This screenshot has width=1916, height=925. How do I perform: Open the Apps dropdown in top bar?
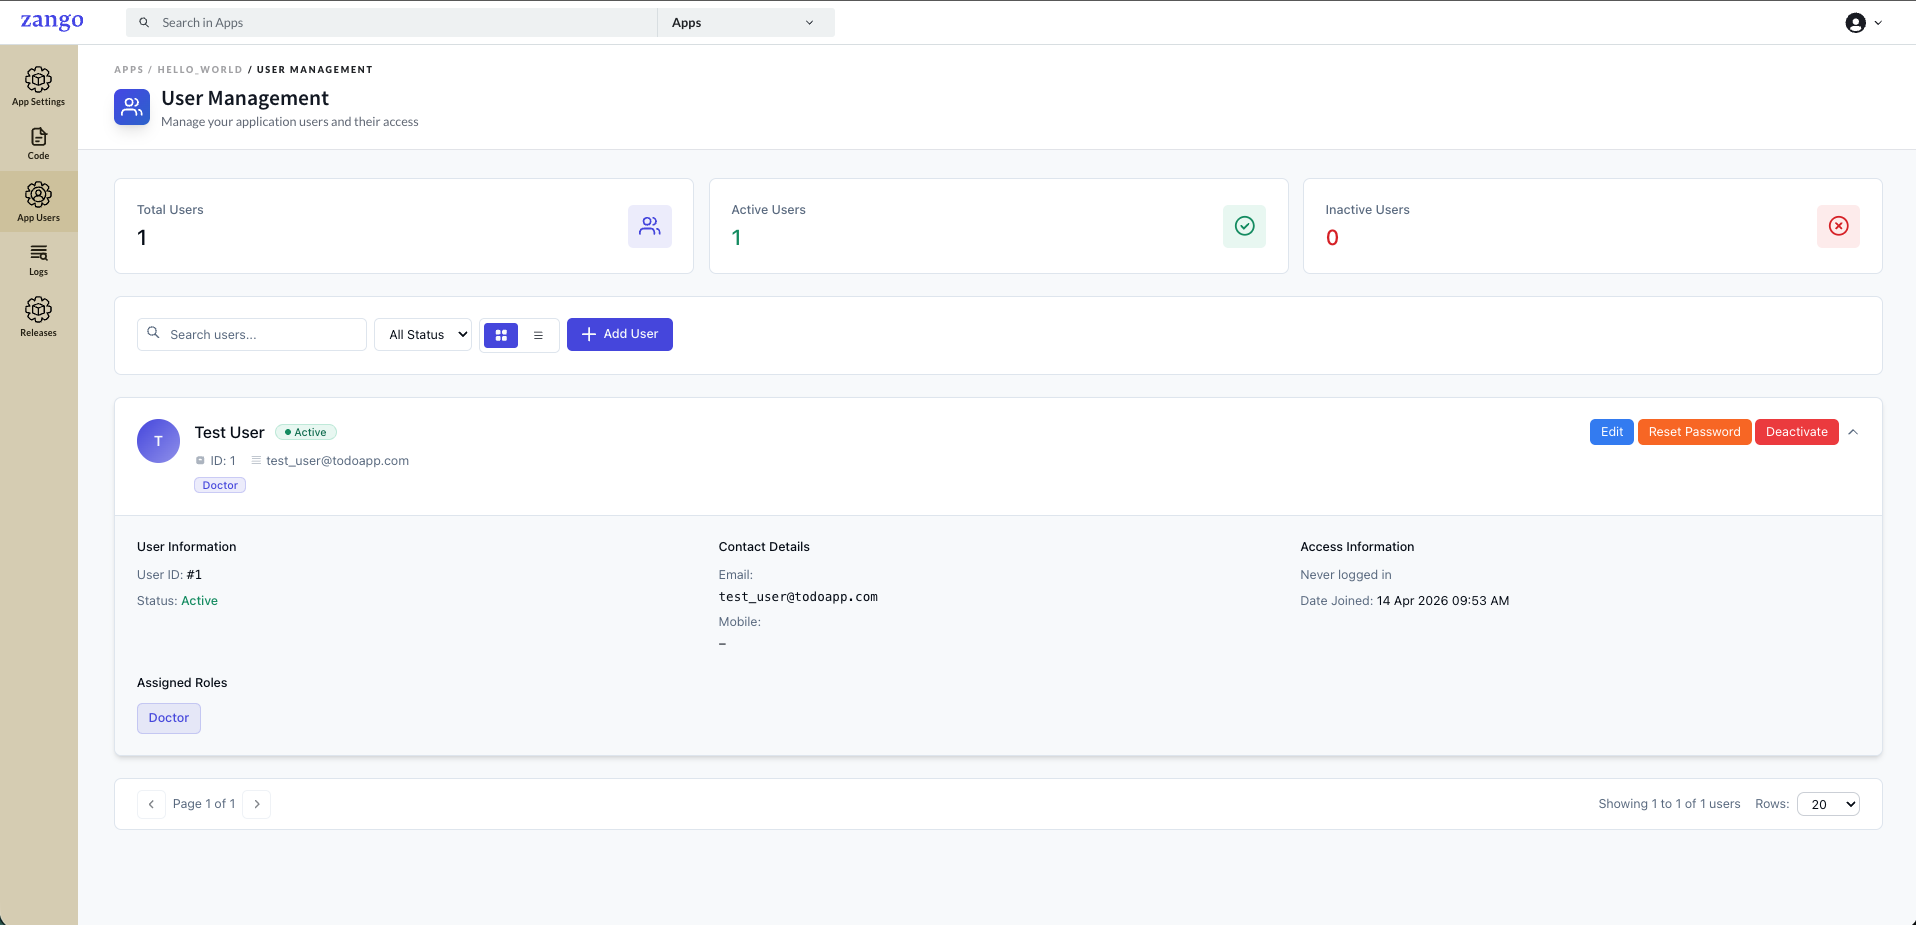[x=745, y=23]
